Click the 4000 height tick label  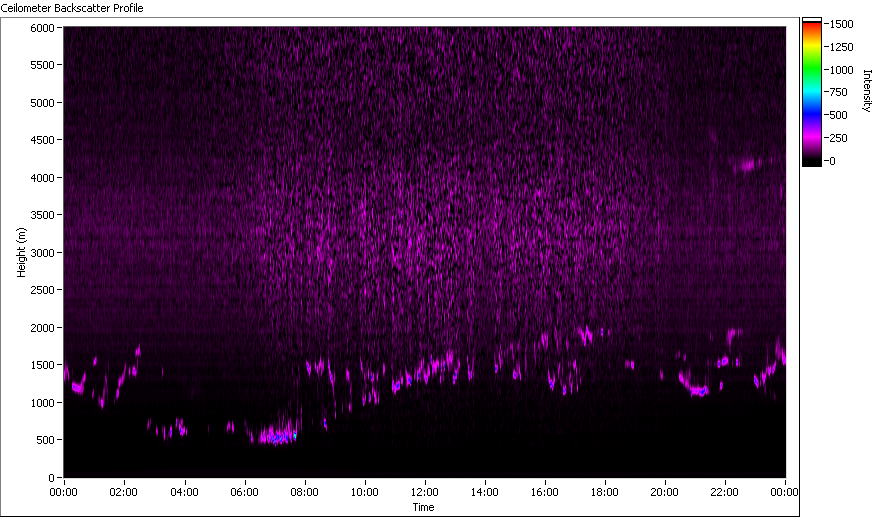pos(42,178)
